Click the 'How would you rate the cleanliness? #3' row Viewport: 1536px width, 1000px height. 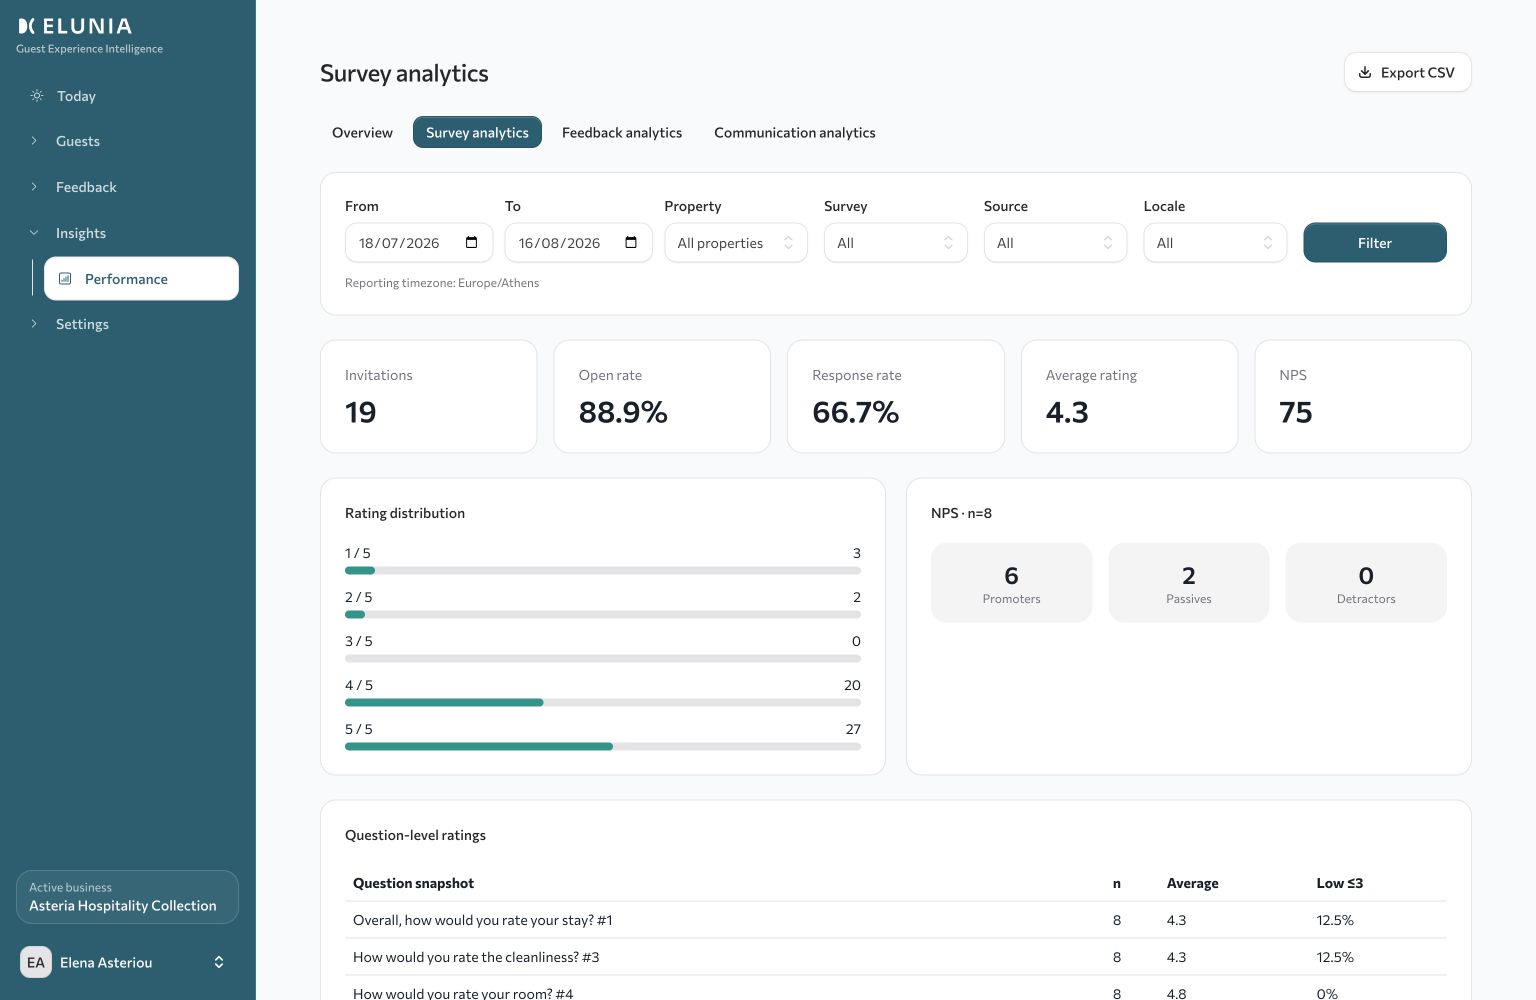point(896,957)
